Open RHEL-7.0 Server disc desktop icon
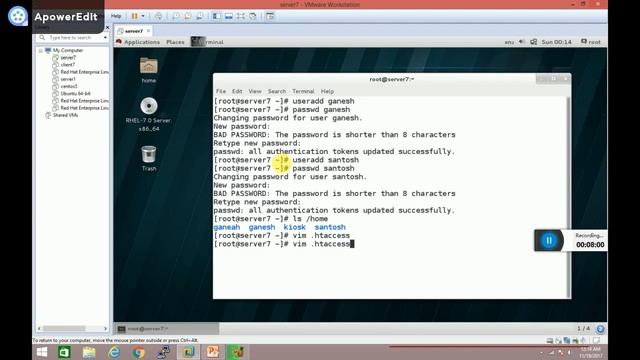 (x=149, y=114)
